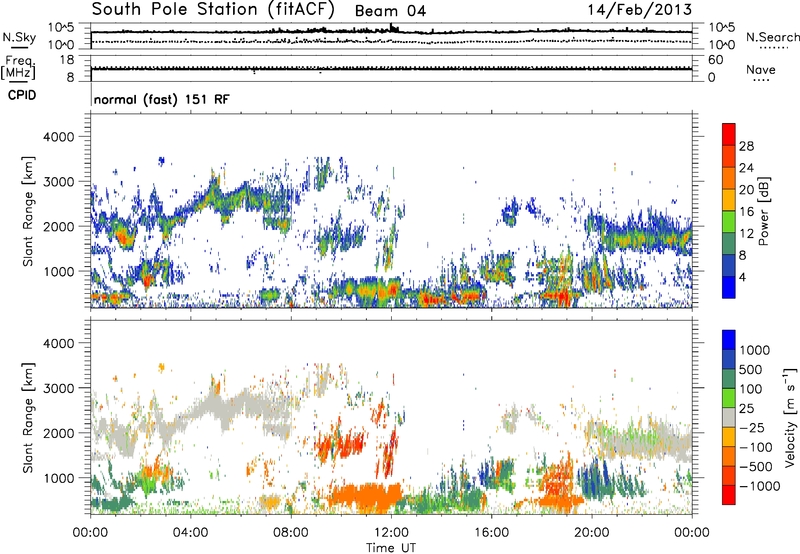This screenshot has height=554, width=800.
Task: Click the "-25" label on the velocity colorbar
Action: pos(752,428)
